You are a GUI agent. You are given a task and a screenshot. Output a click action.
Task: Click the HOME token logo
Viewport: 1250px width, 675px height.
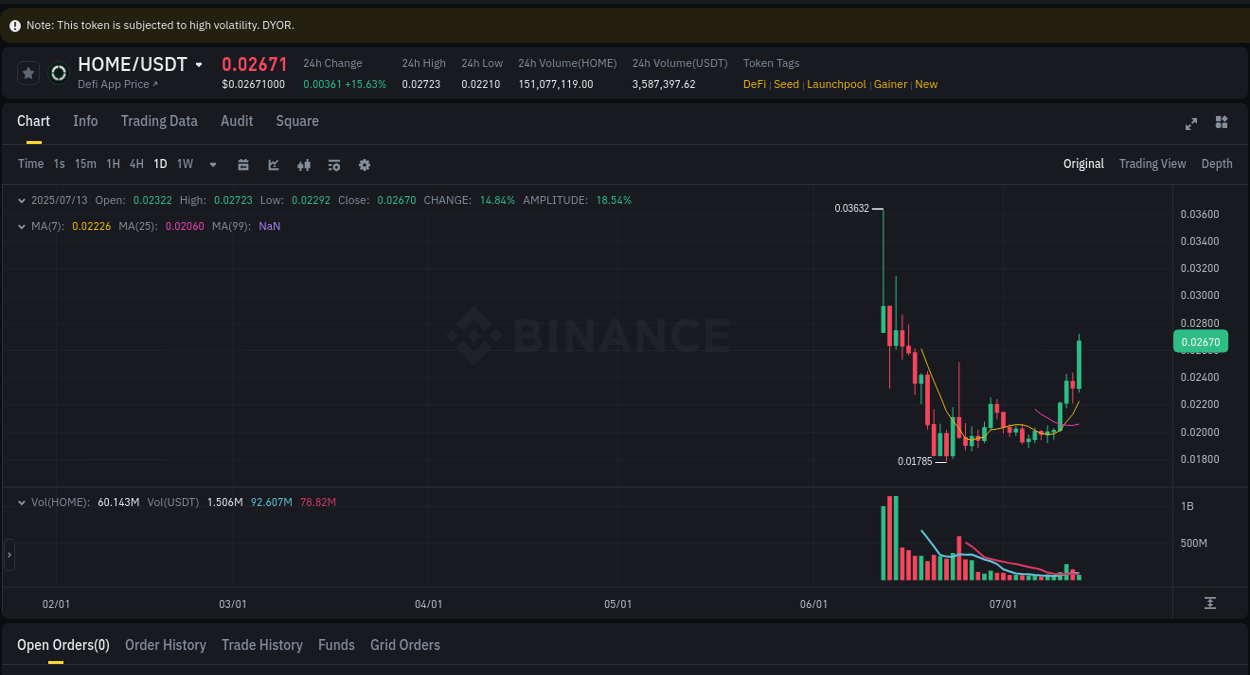(58, 73)
